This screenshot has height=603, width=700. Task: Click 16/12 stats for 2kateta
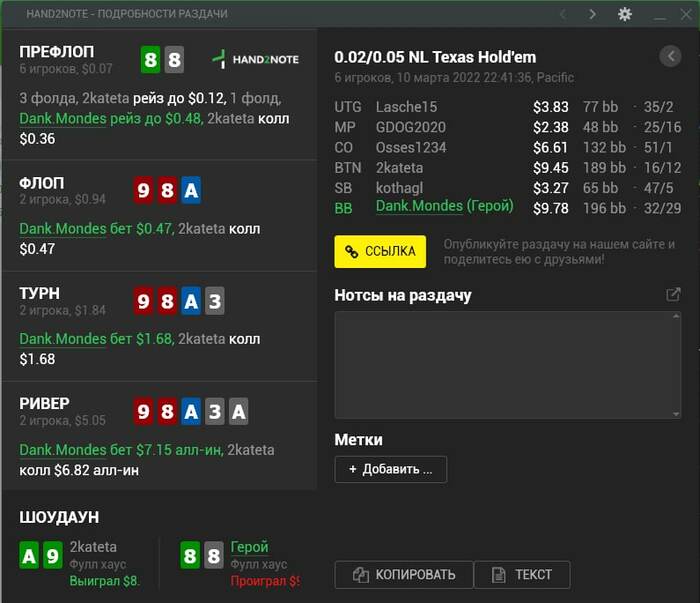point(662,168)
